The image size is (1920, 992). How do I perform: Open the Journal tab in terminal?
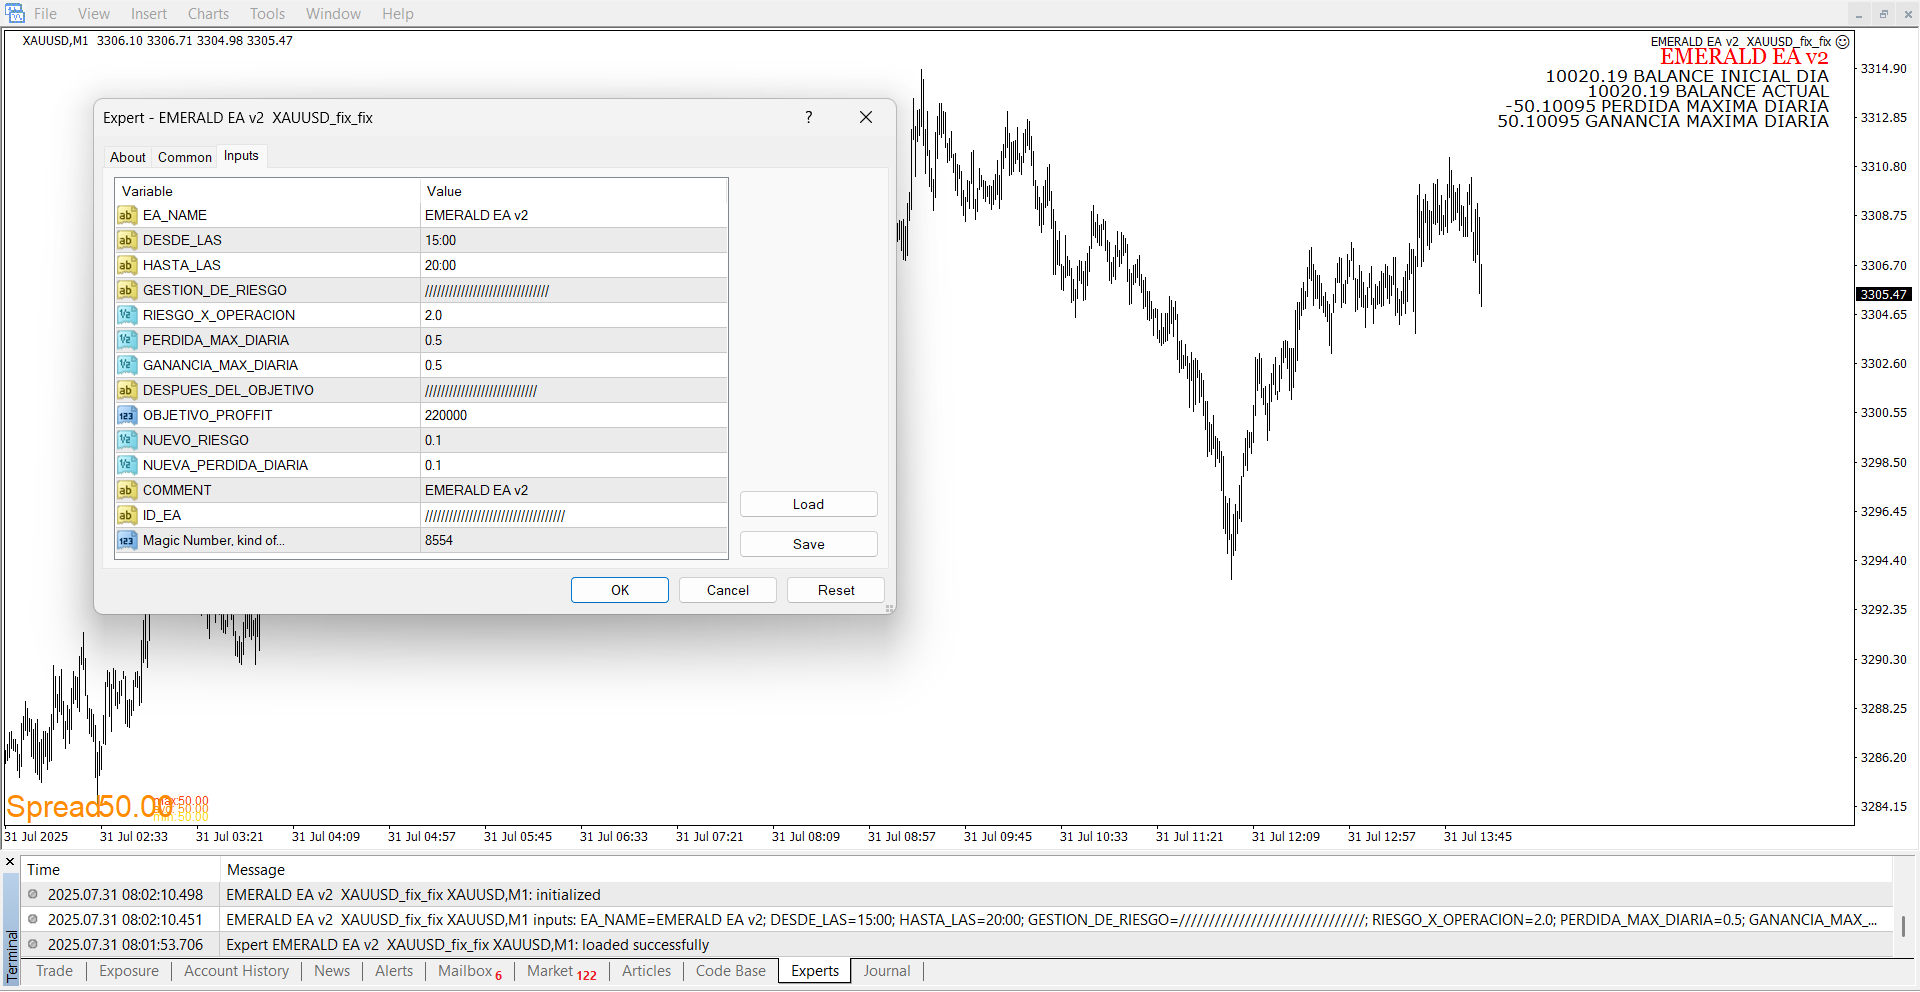(x=886, y=971)
